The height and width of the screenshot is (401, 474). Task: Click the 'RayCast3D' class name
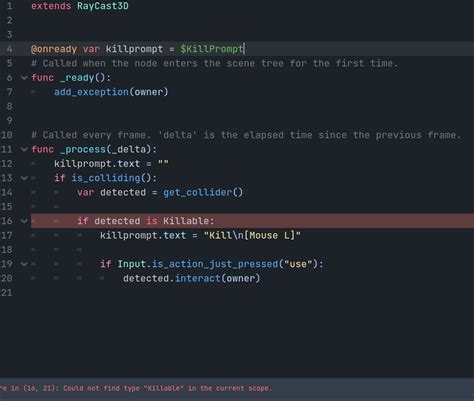[x=103, y=6]
